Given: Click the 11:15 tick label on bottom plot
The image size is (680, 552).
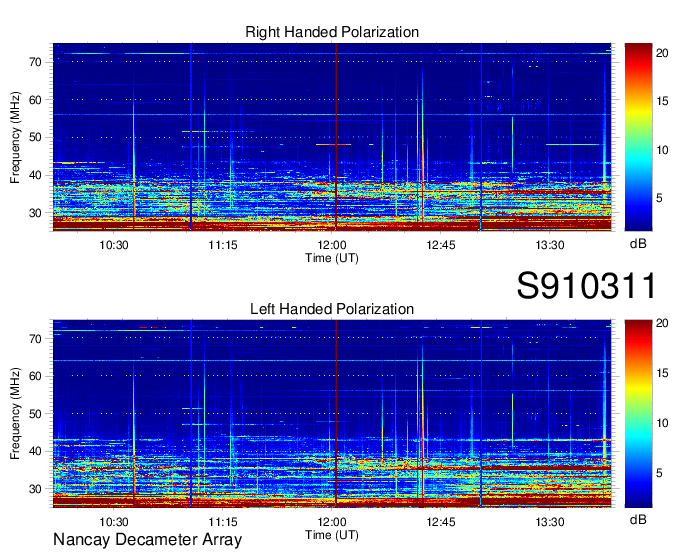Looking at the screenshot, I should click(x=223, y=522).
